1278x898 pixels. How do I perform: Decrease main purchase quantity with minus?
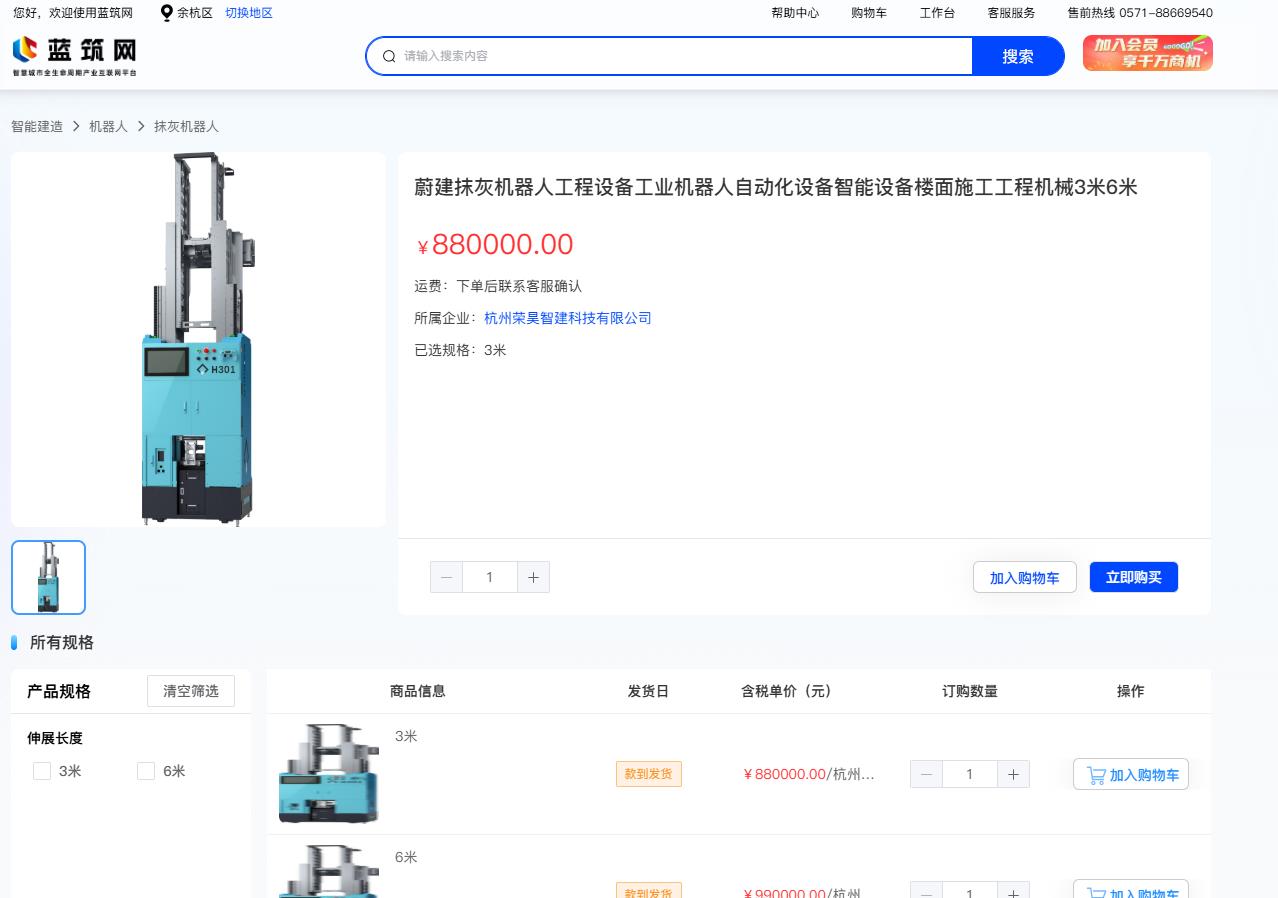(x=446, y=577)
